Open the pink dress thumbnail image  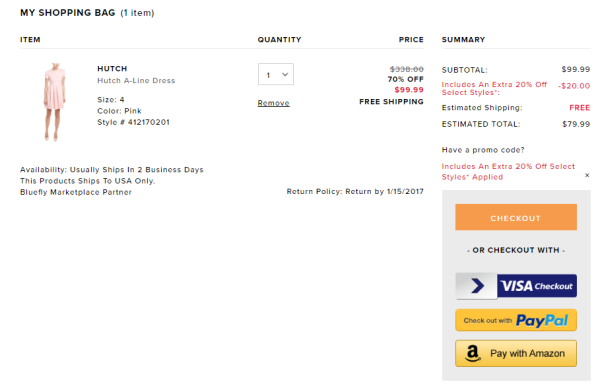click(55, 102)
